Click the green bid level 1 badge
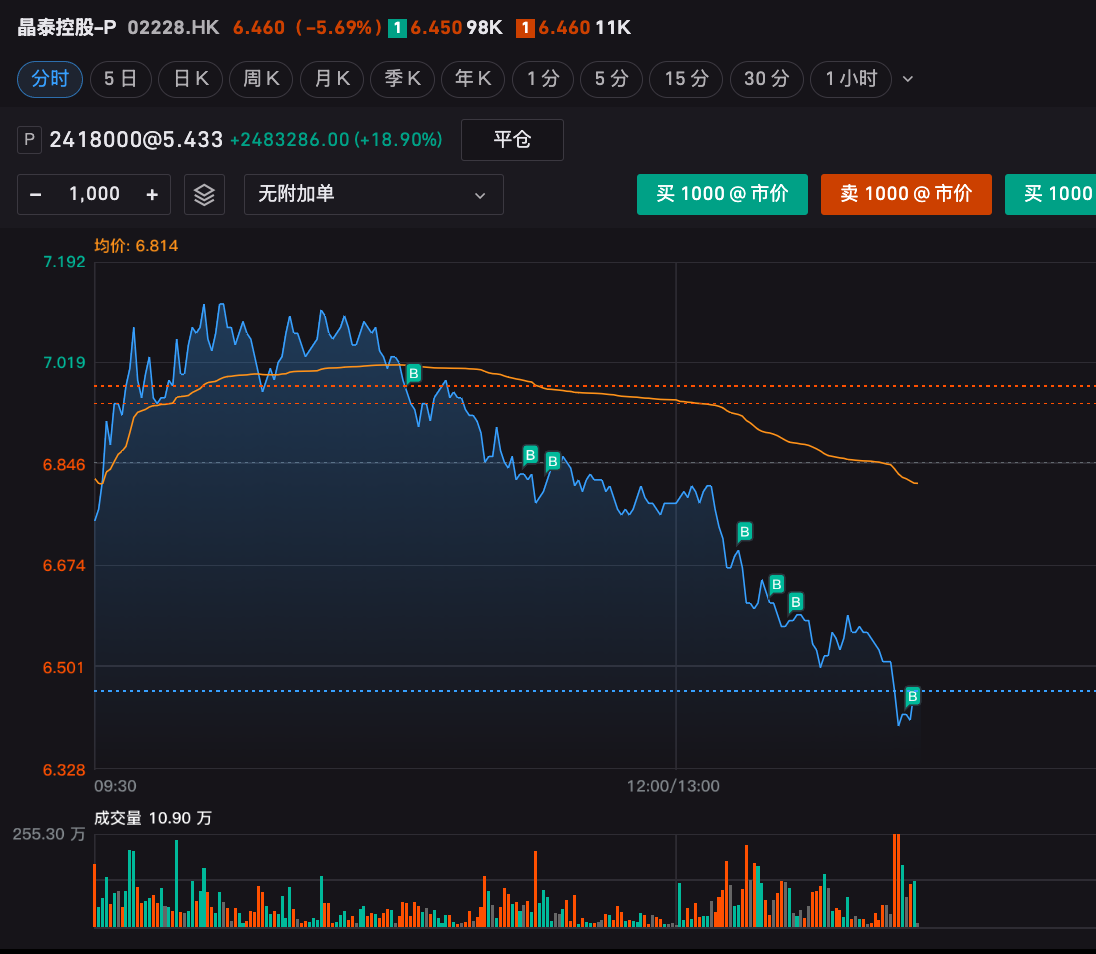The width and height of the screenshot is (1096, 954). point(397,28)
